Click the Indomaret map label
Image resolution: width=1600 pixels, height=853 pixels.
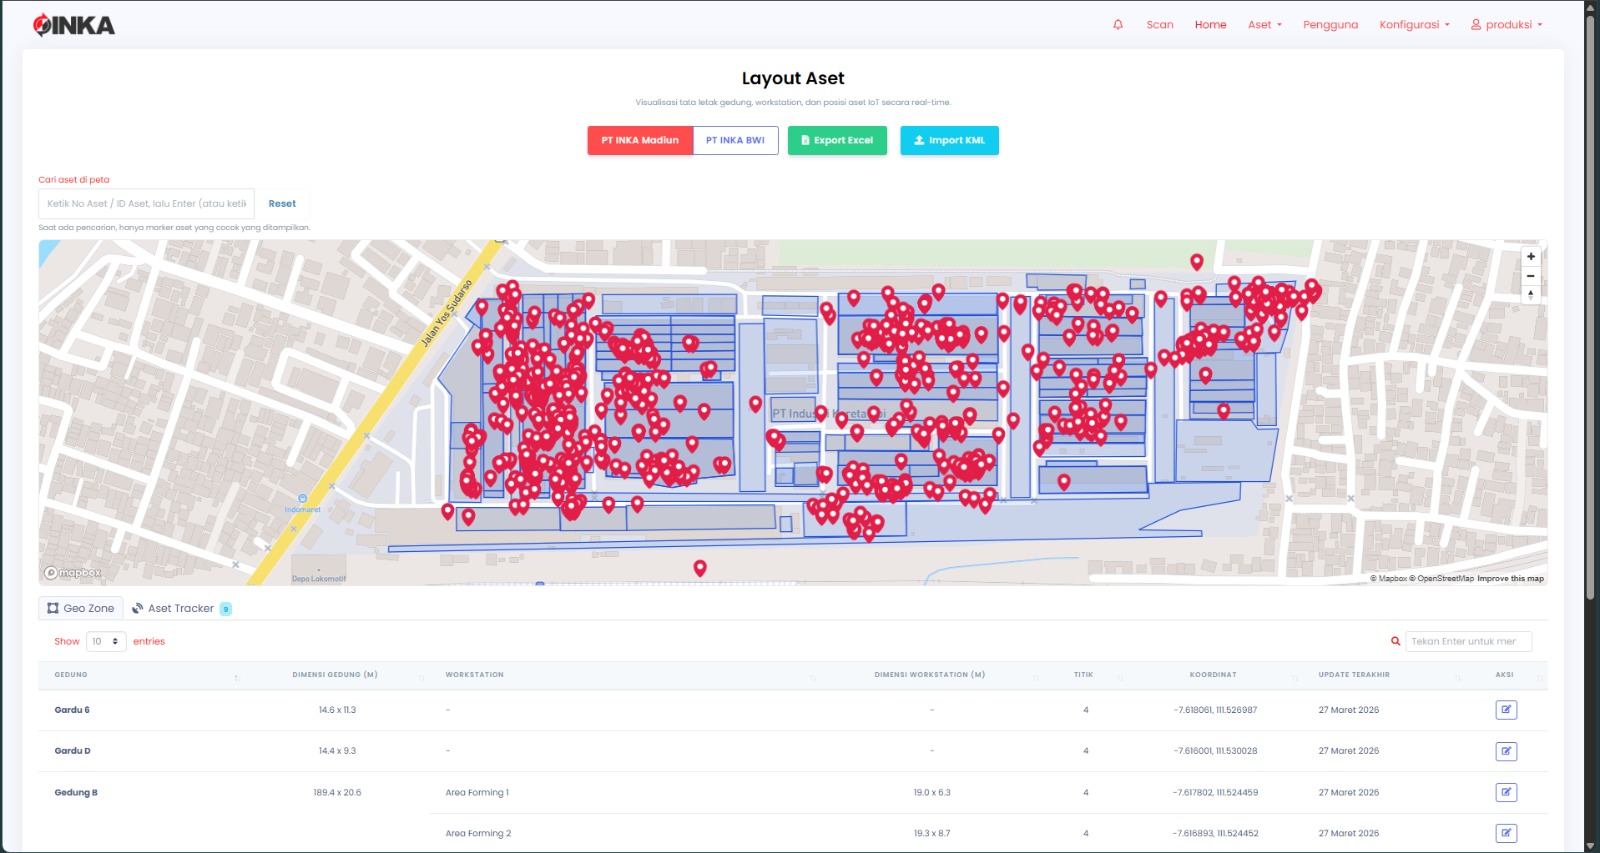click(302, 510)
